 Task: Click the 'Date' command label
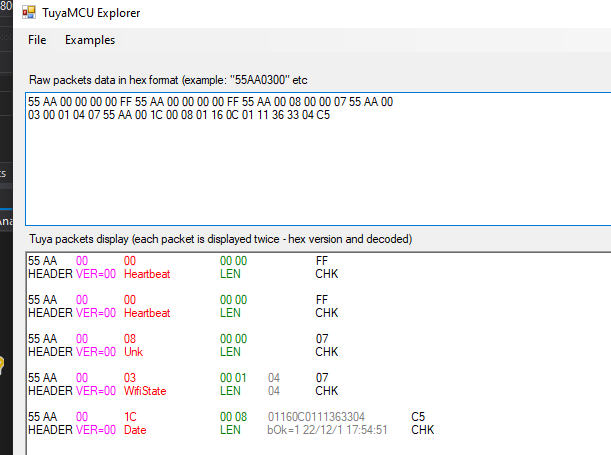135,430
